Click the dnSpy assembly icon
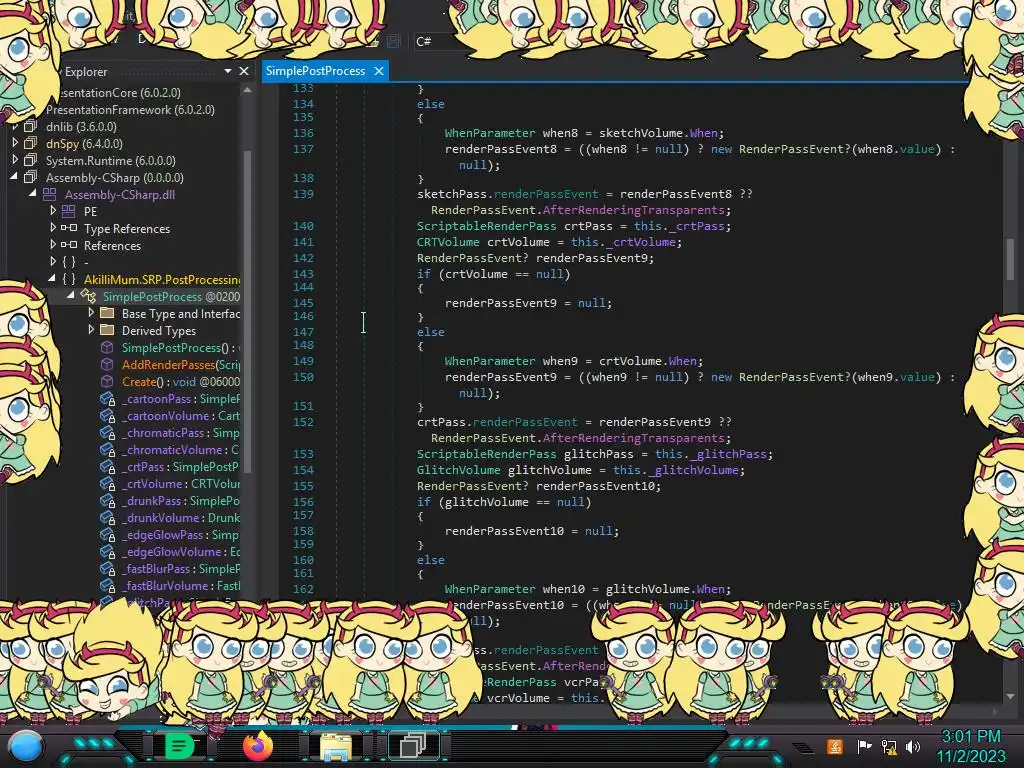 click(x=30, y=143)
